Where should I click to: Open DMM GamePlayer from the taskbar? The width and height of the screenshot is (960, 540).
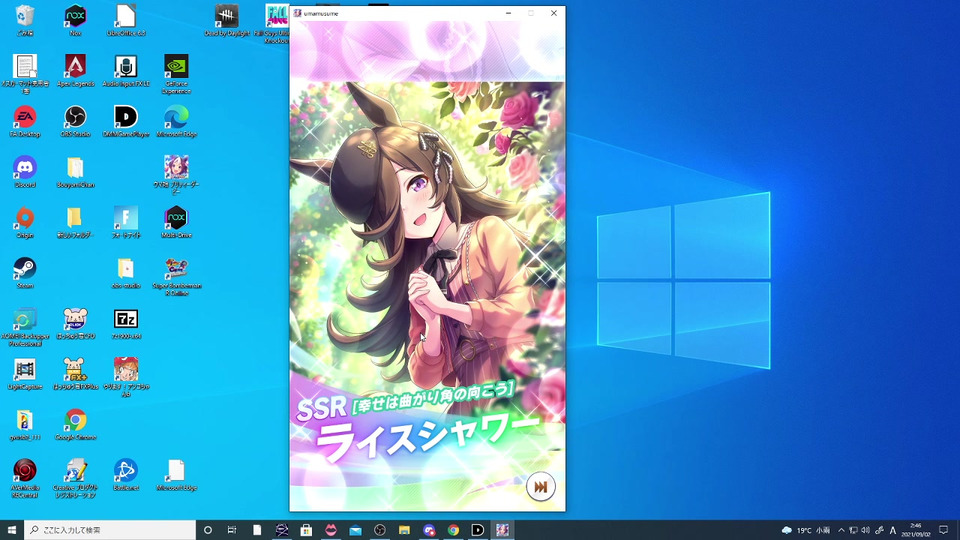tap(478, 530)
